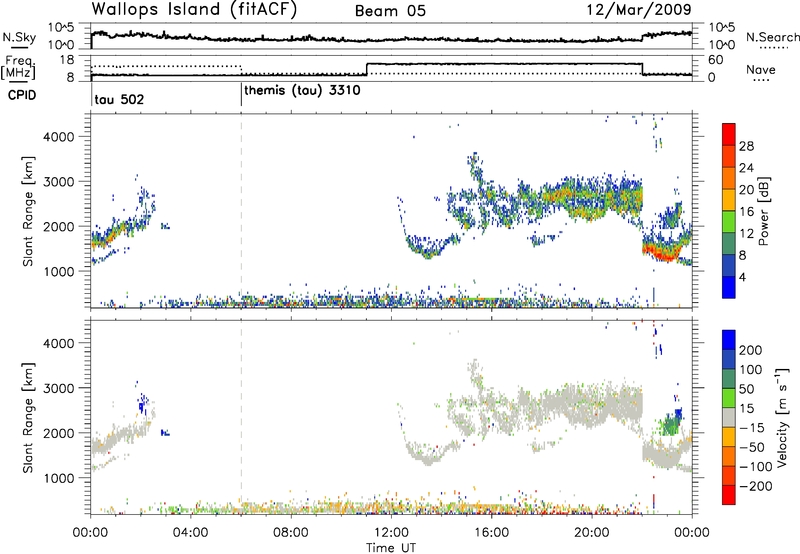This screenshot has width=800, height=554.
Task: Pick the blue bottom segment of the power colorbar
Action: click(729, 287)
